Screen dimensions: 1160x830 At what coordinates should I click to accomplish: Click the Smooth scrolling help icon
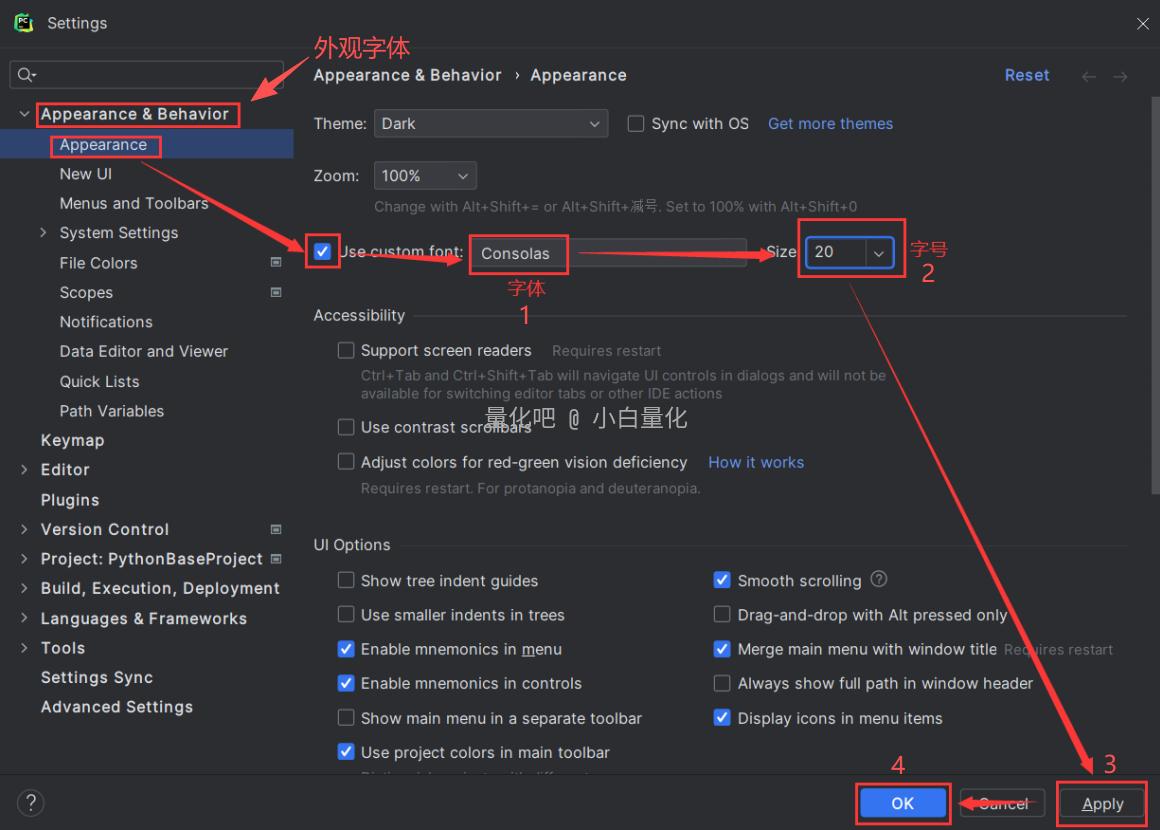(x=879, y=579)
